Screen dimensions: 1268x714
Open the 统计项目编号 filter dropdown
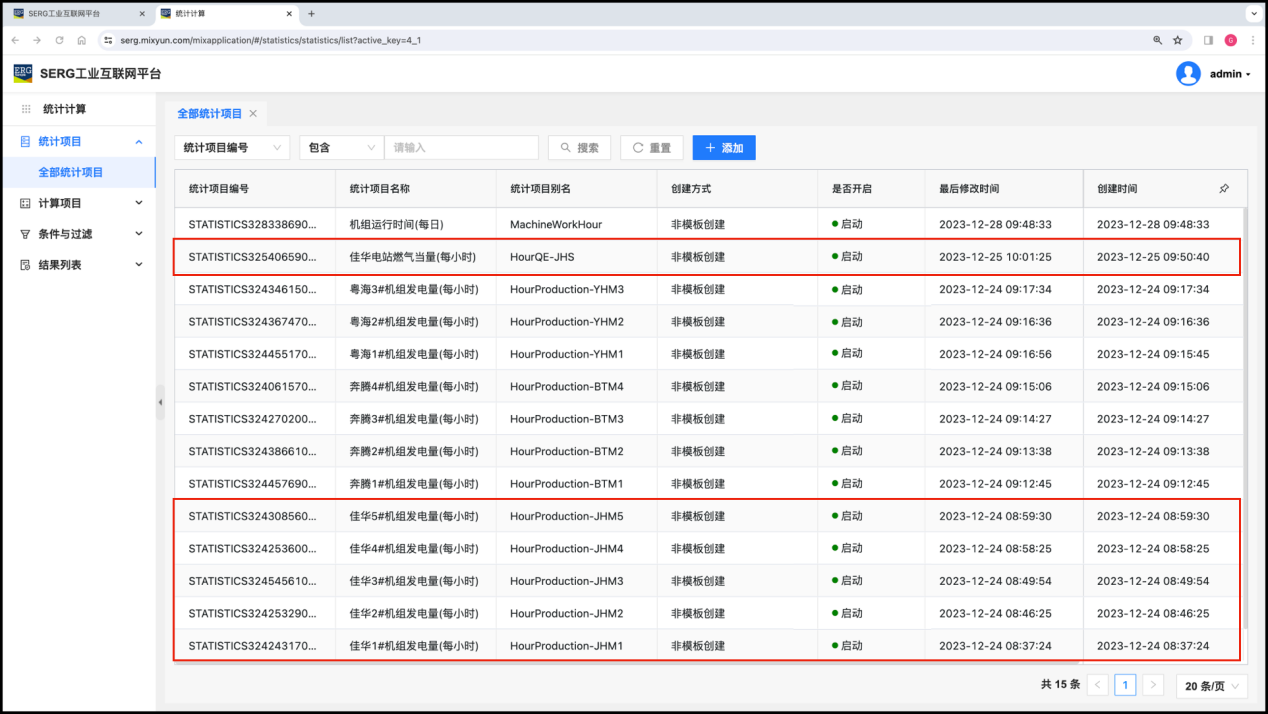pyautogui.click(x=232, y=148)
